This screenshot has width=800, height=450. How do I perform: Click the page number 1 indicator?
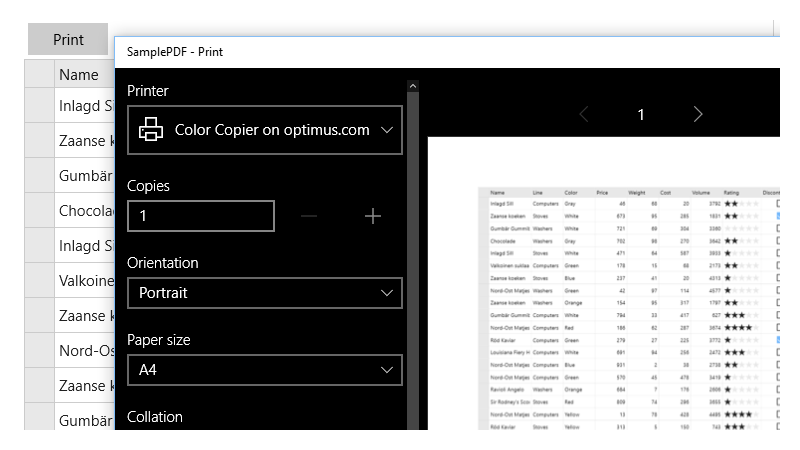[641, 114]
